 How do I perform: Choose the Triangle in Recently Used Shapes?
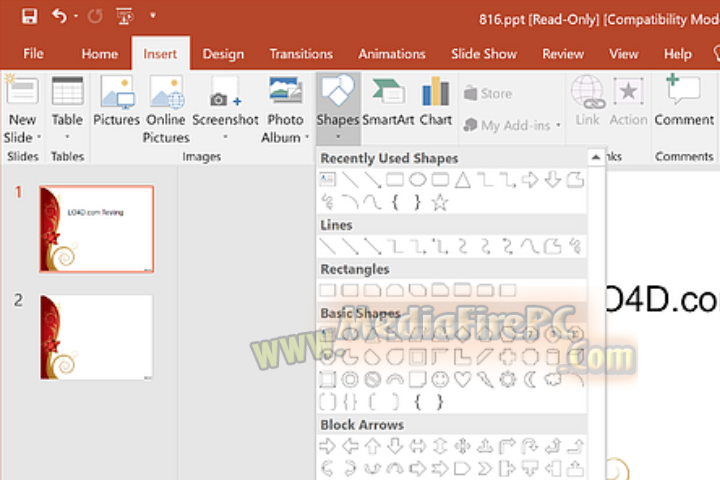(462, 180)
